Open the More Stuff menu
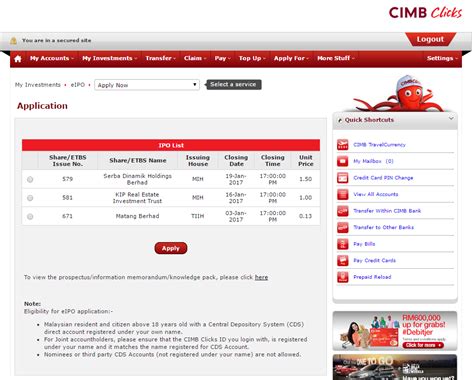Screen dimensions: 474x380 (336, 58)
